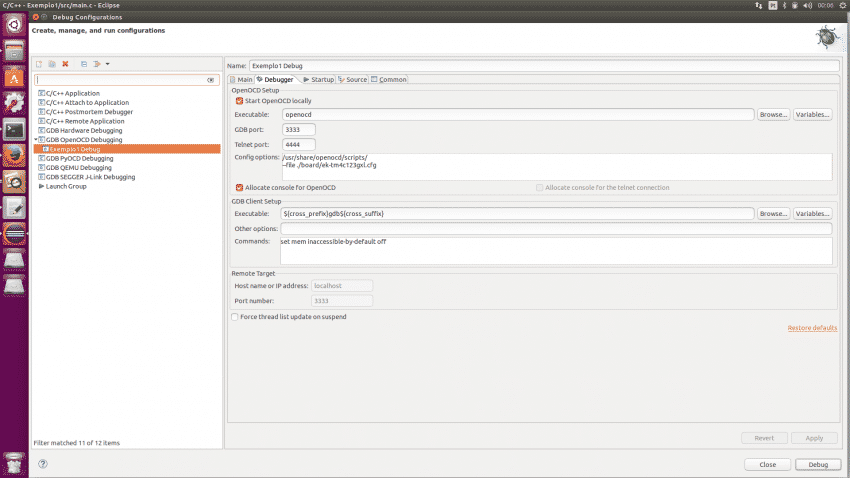The image size is (850, 478).
Task: Select GDB SEGGER J-Link Debugging entry
Action: coord(90,177)
